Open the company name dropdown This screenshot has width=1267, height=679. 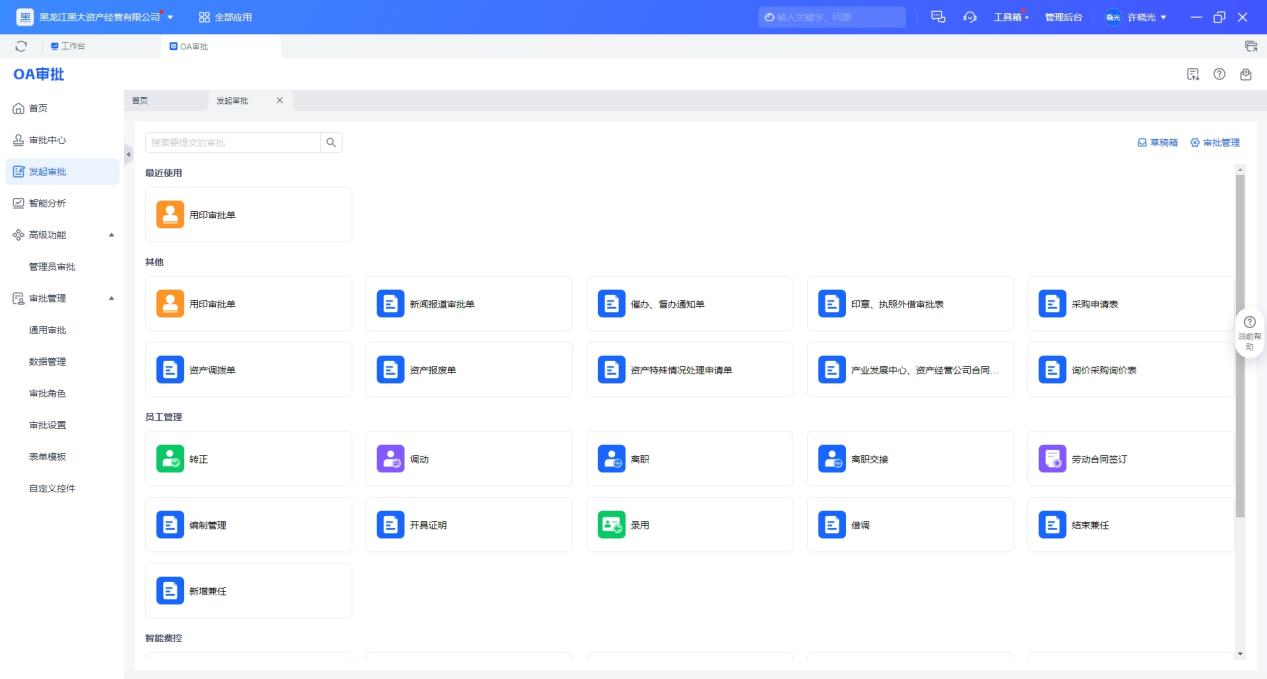tap(170, 17)
